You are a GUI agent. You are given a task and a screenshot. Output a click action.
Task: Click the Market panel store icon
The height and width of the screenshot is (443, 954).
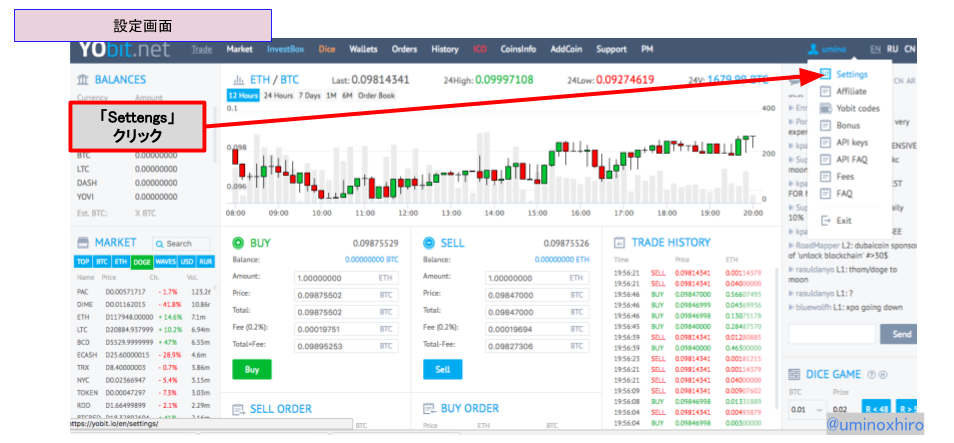pyautogui.click(x=83, y=243)
